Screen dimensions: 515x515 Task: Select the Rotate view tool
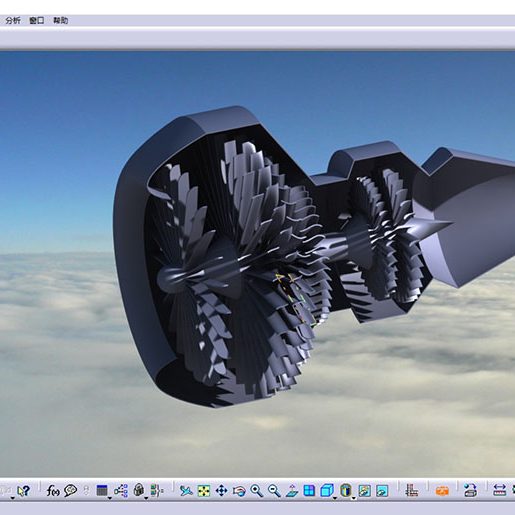239,490
